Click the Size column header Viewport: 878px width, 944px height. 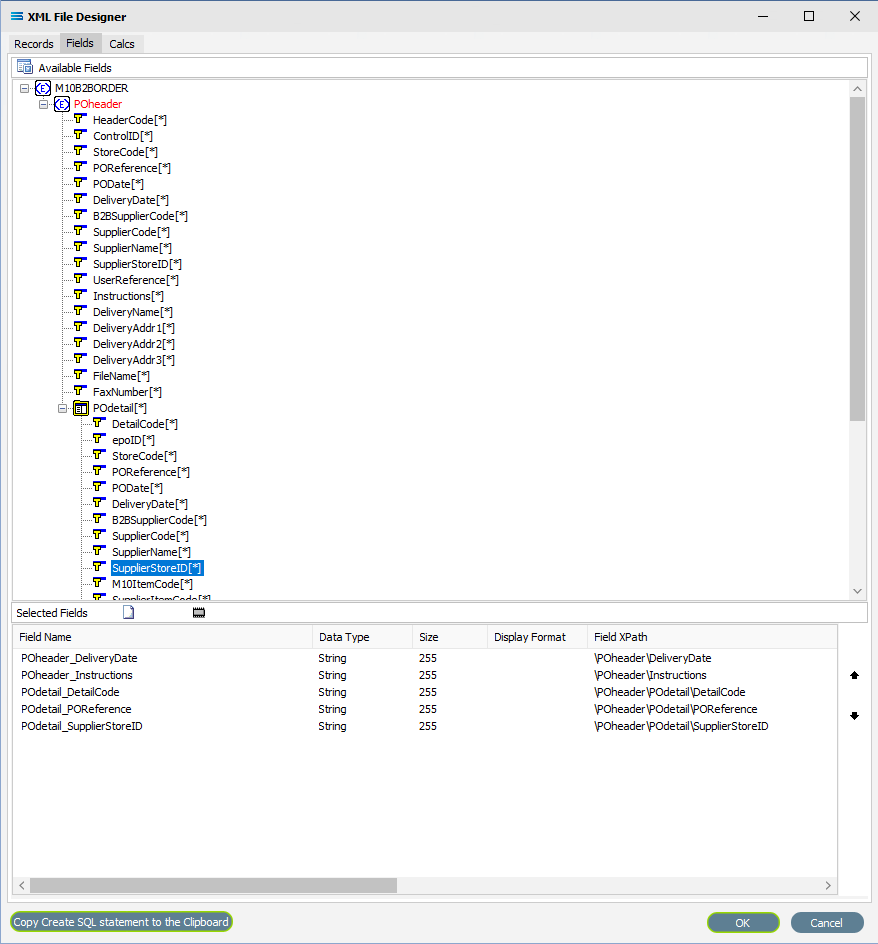[450, 637]
